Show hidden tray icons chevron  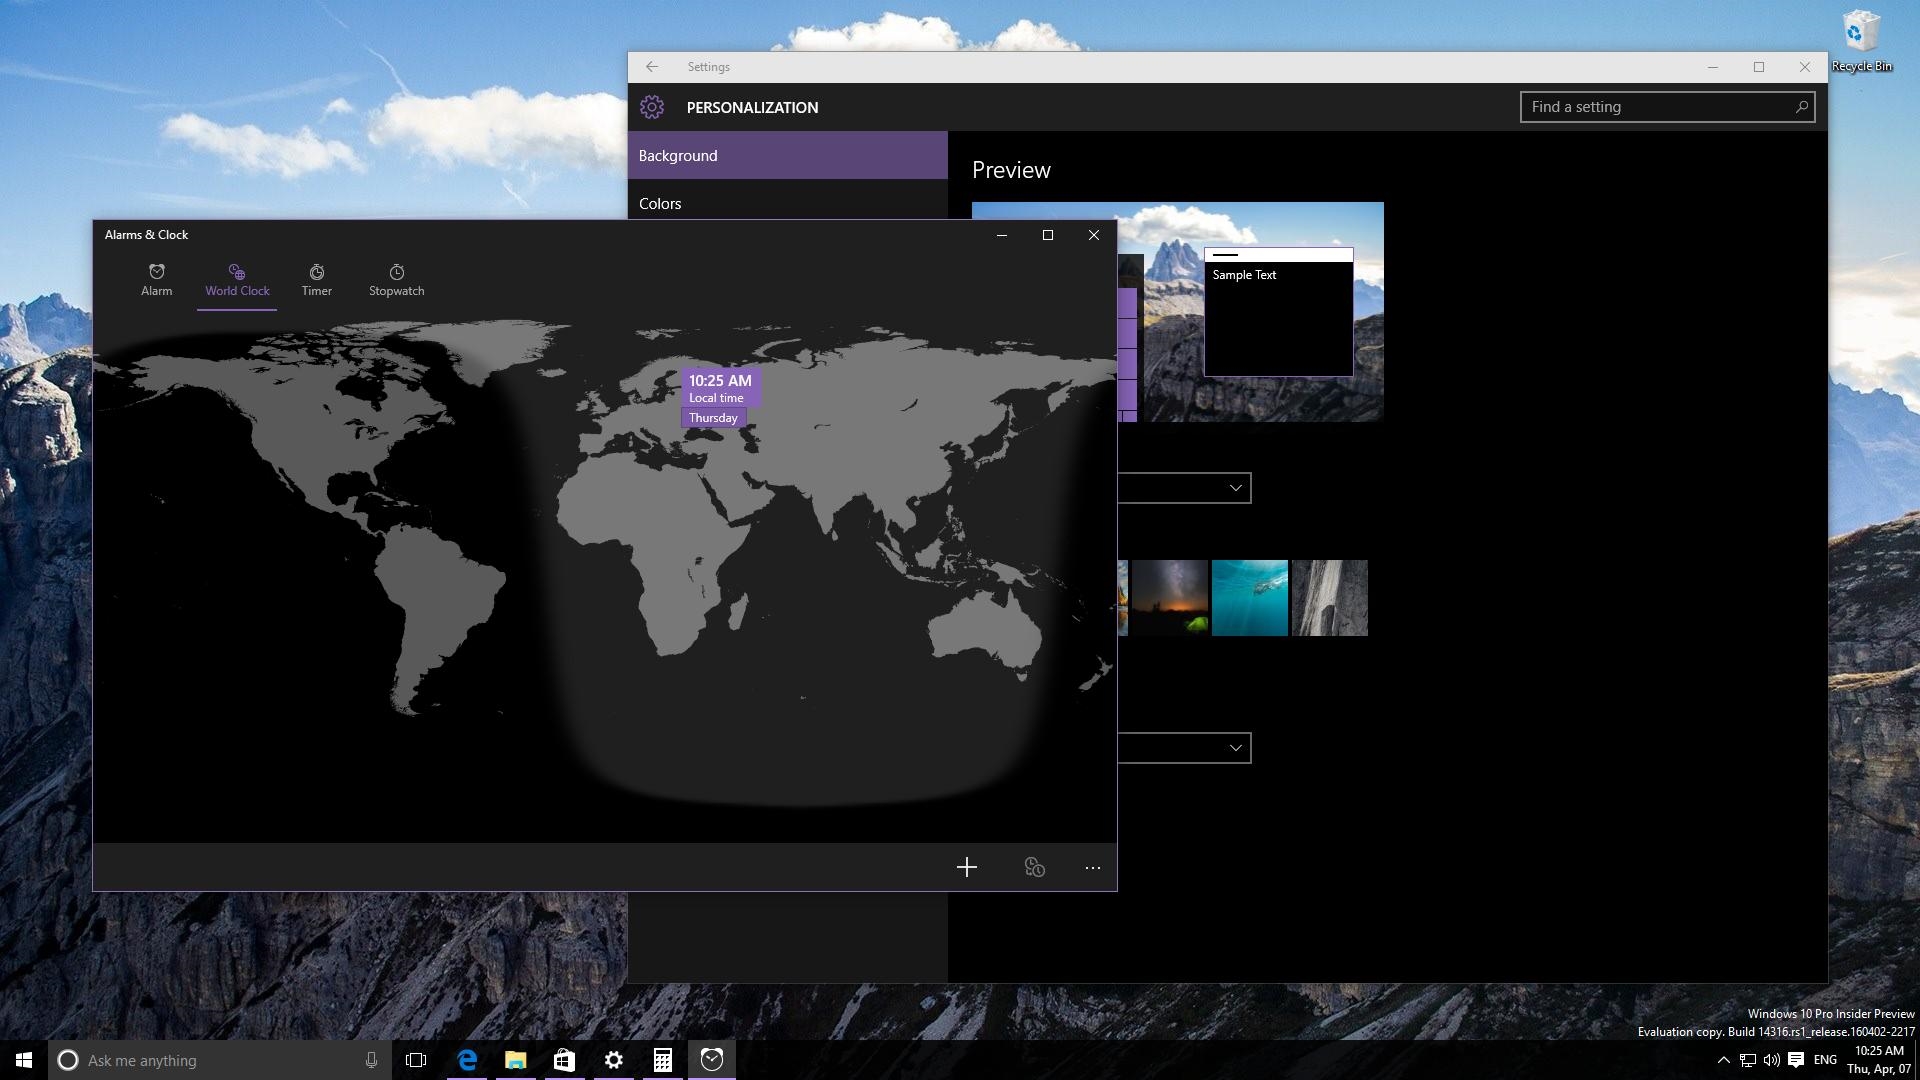[1723, 1060]
